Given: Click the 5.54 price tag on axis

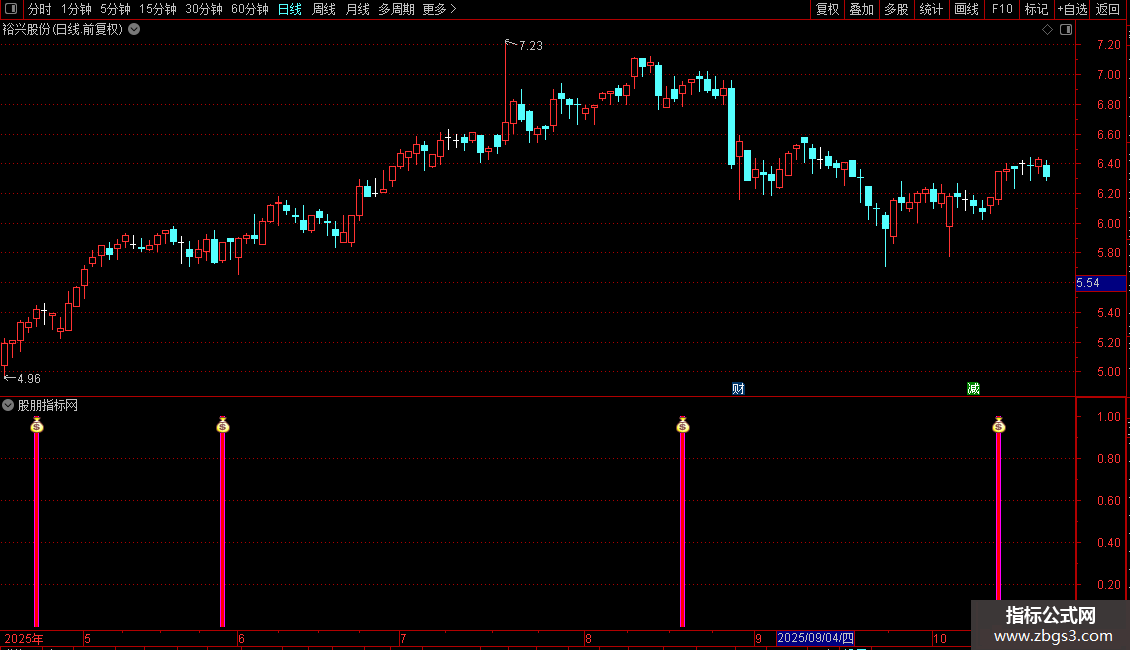Looking at the screenshot, I should coord(1100,283).
